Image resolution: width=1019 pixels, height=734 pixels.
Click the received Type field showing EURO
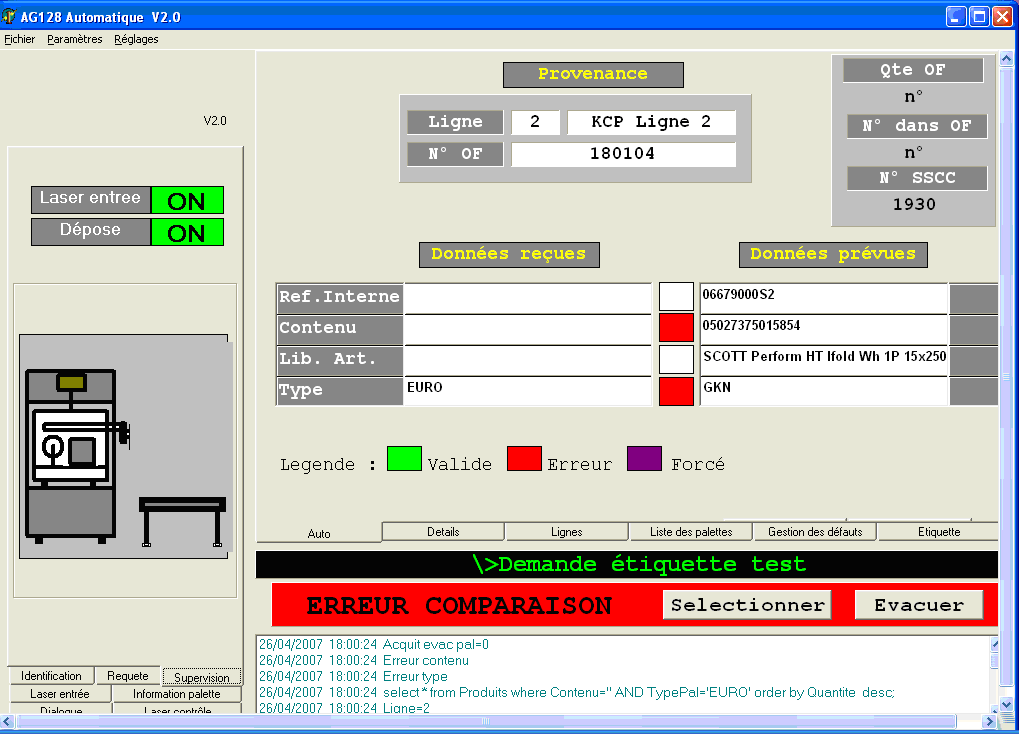[x=528, y=391]
